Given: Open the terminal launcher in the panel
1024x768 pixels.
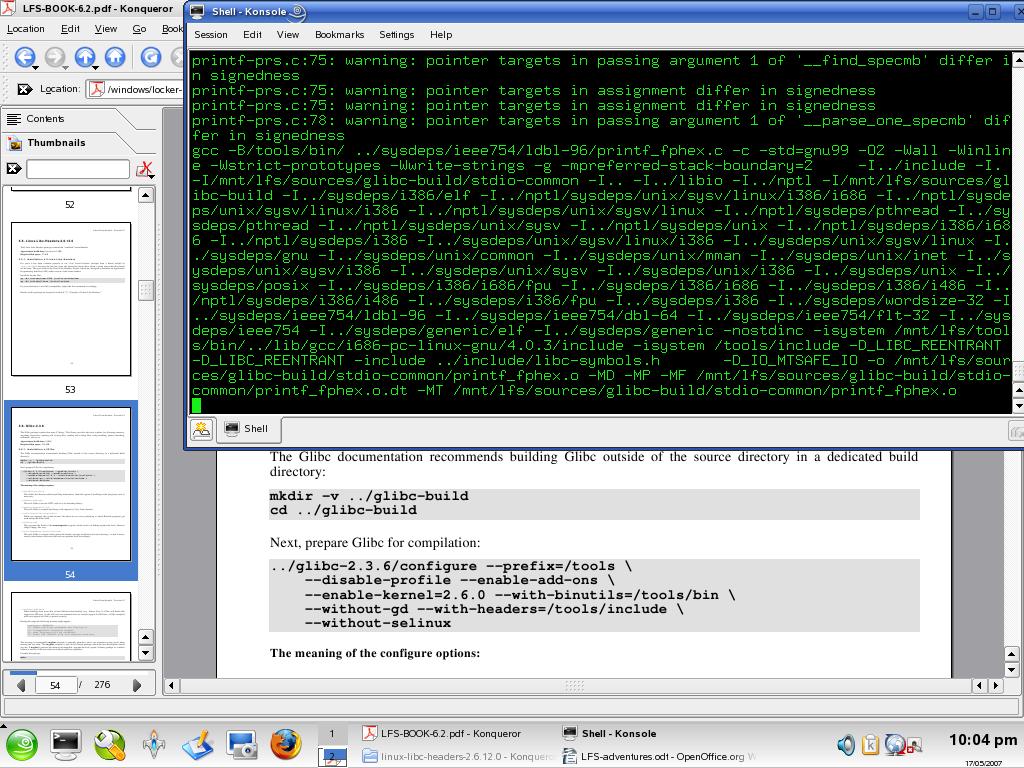Looking at the screenshot, I should [66, 743].
